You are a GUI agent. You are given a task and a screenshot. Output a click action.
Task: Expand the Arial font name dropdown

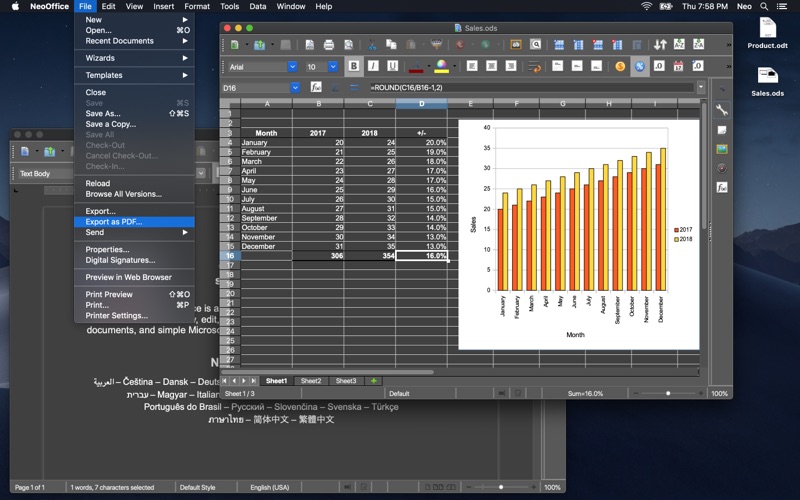coord(292,67)
